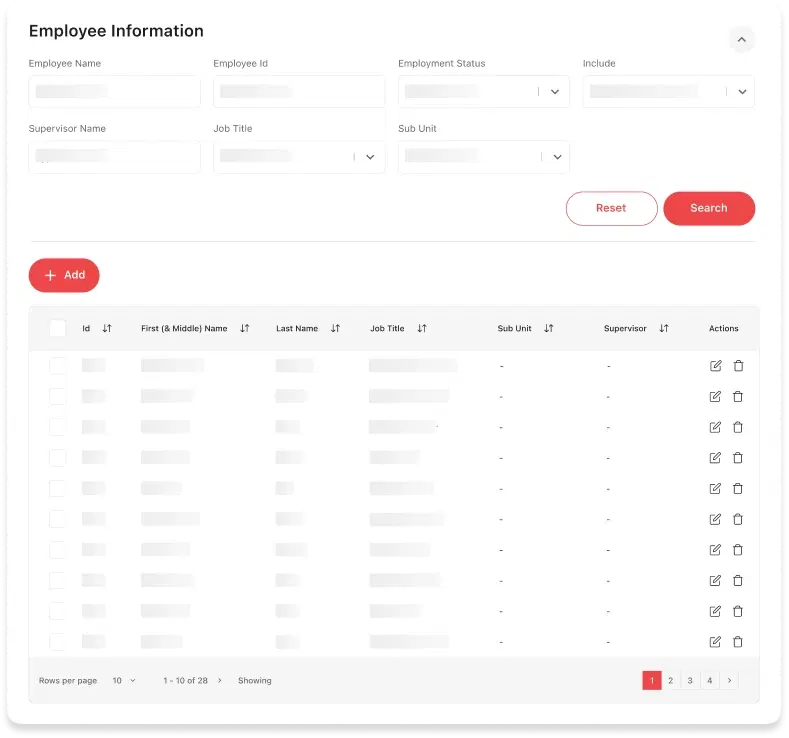This screenshot has width=789, height=738.
Task: Check the seventh row's checkbox
Action: 58,550
